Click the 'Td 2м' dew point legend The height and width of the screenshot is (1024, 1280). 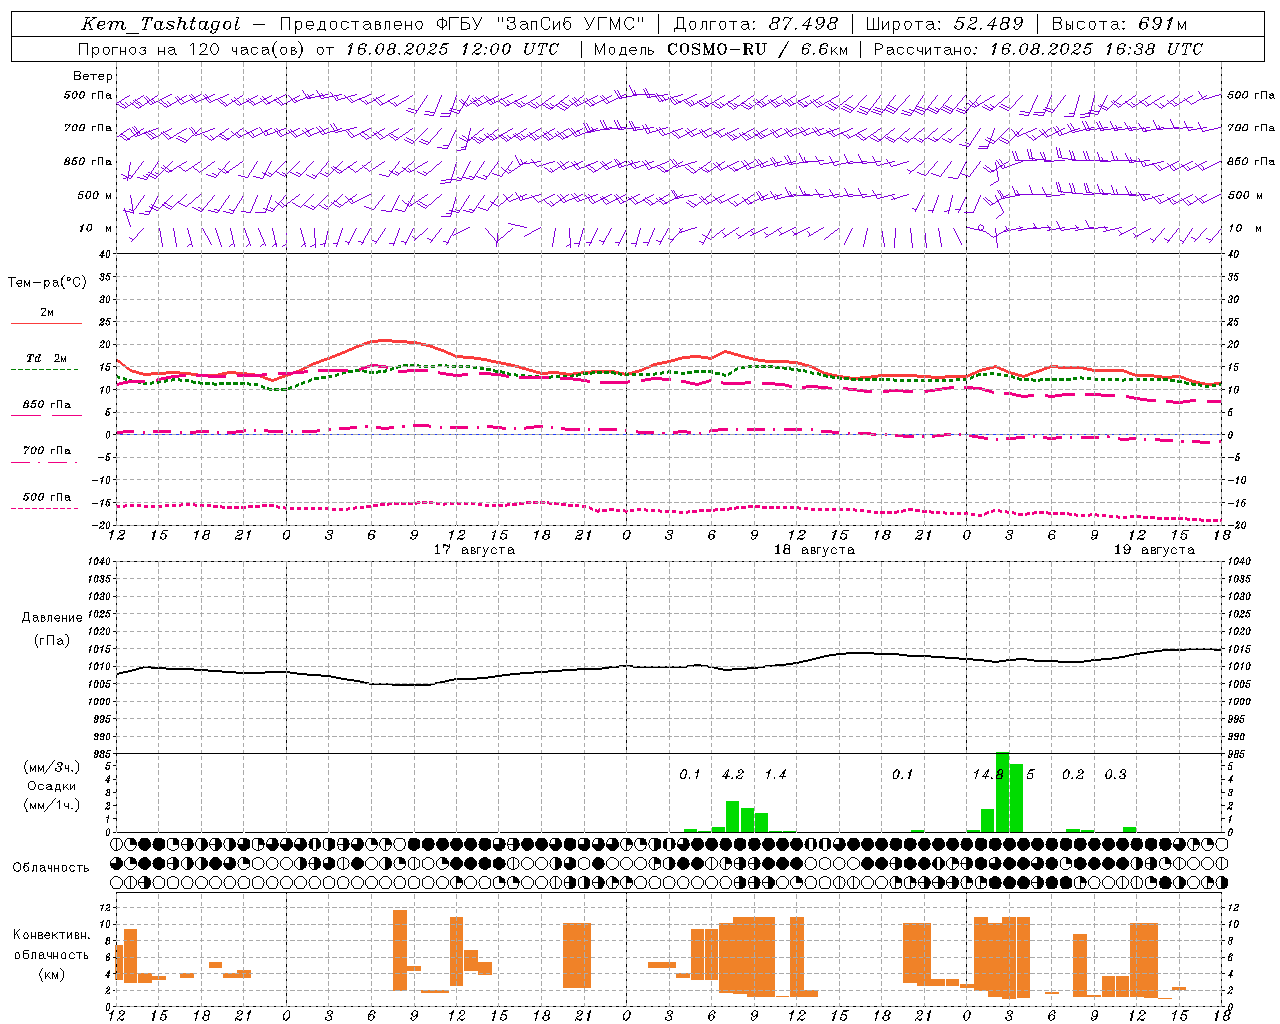click(x=47, y=358)
